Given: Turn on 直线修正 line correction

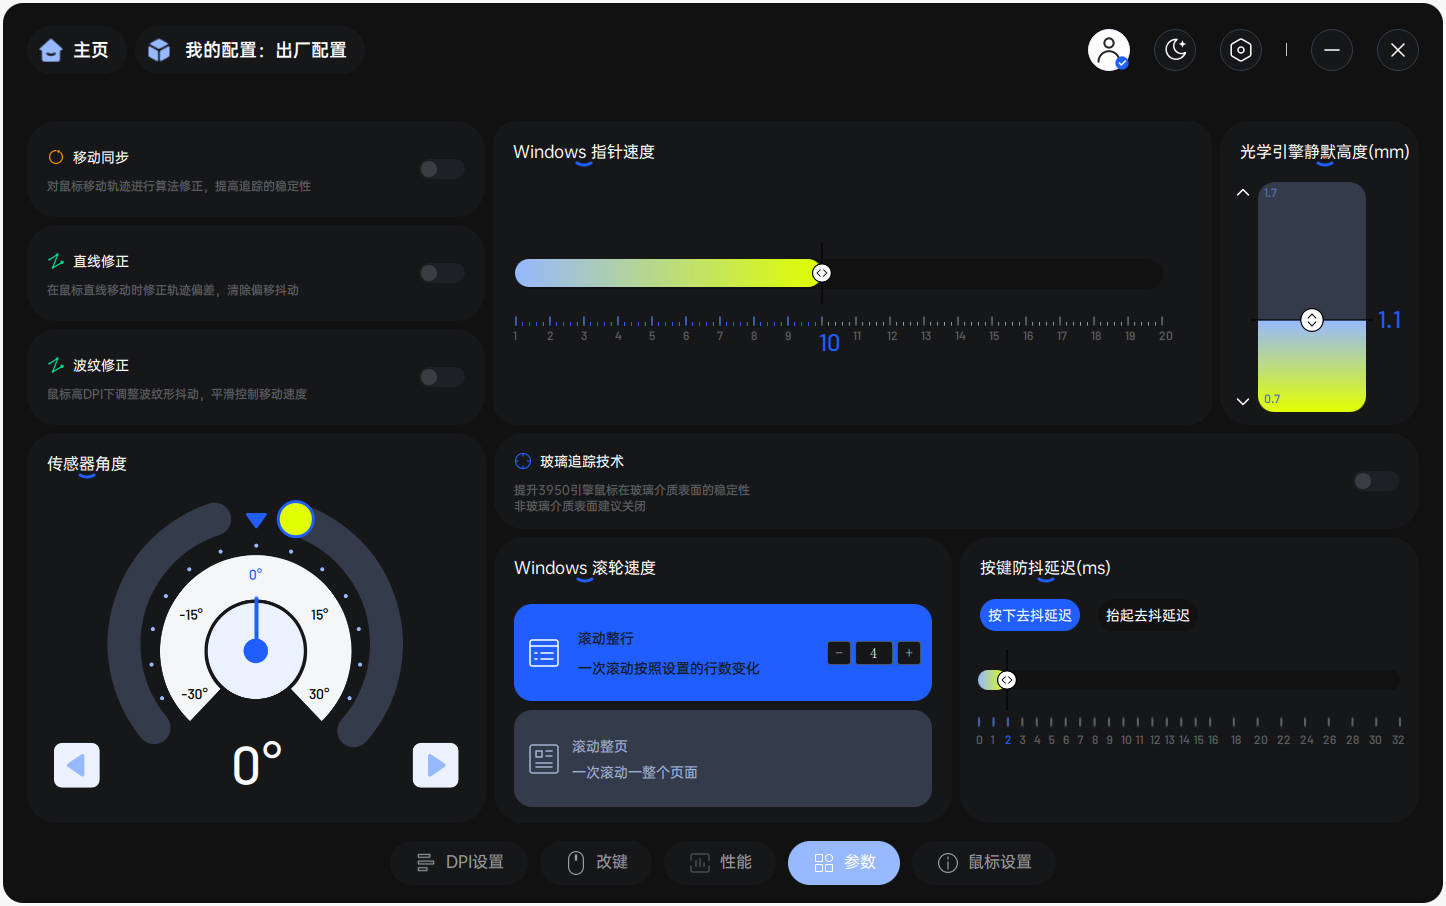Looking at the screenshot, I should click(441, 273).
